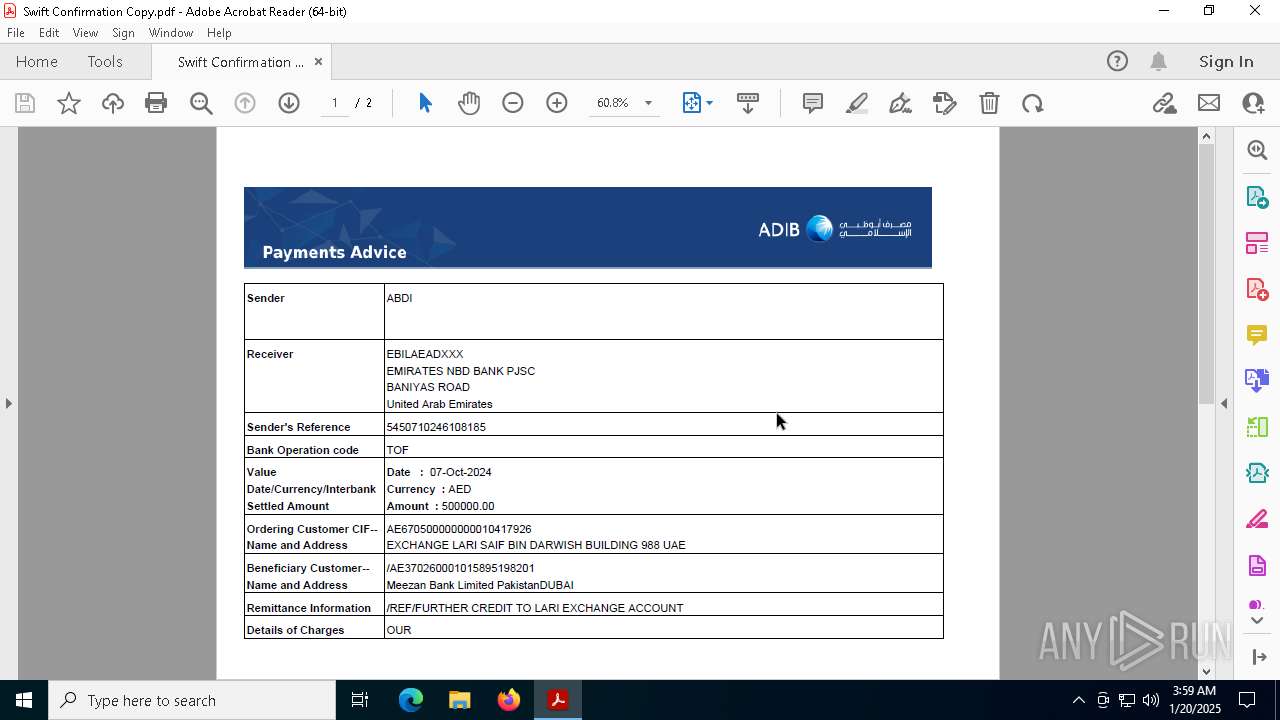Open the search magnifier in right pane

click(x=1257, y=150)
